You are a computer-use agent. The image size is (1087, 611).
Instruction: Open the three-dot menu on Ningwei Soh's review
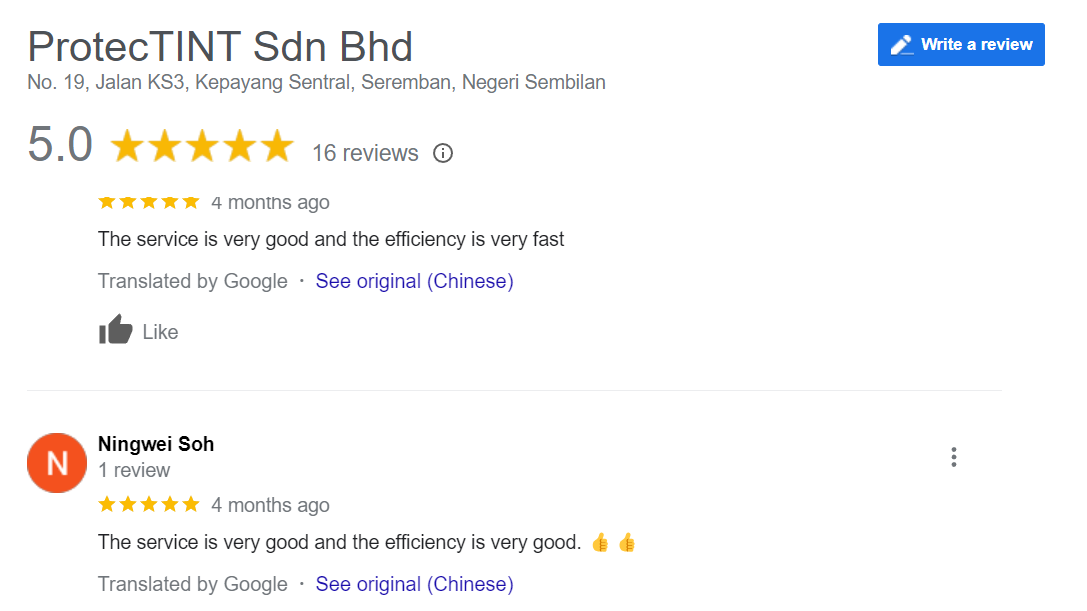[x=953, y=457]
